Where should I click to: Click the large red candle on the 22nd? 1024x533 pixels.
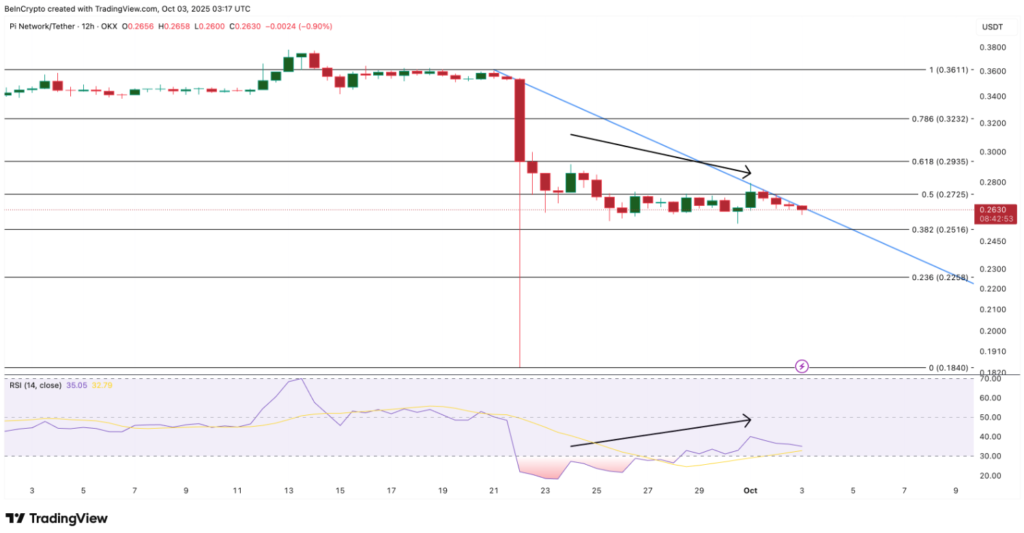point(520,120)
